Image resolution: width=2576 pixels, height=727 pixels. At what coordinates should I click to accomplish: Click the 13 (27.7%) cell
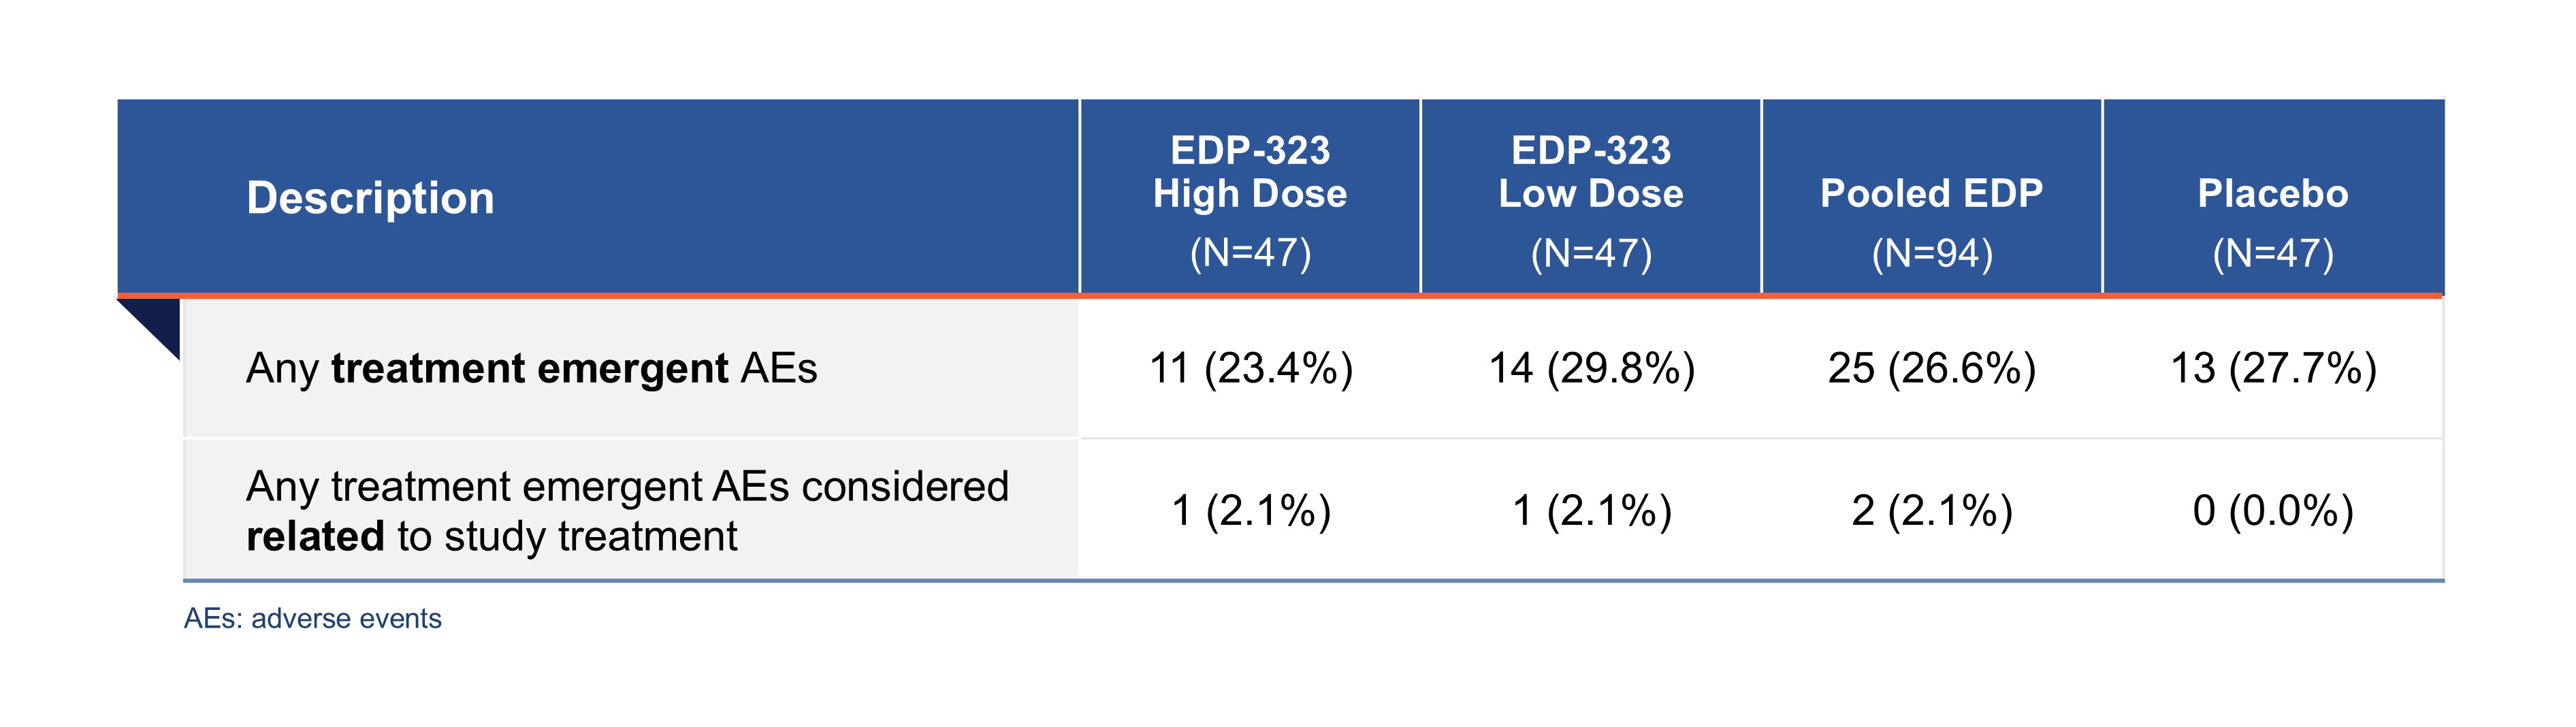(x=2273, y=368)
